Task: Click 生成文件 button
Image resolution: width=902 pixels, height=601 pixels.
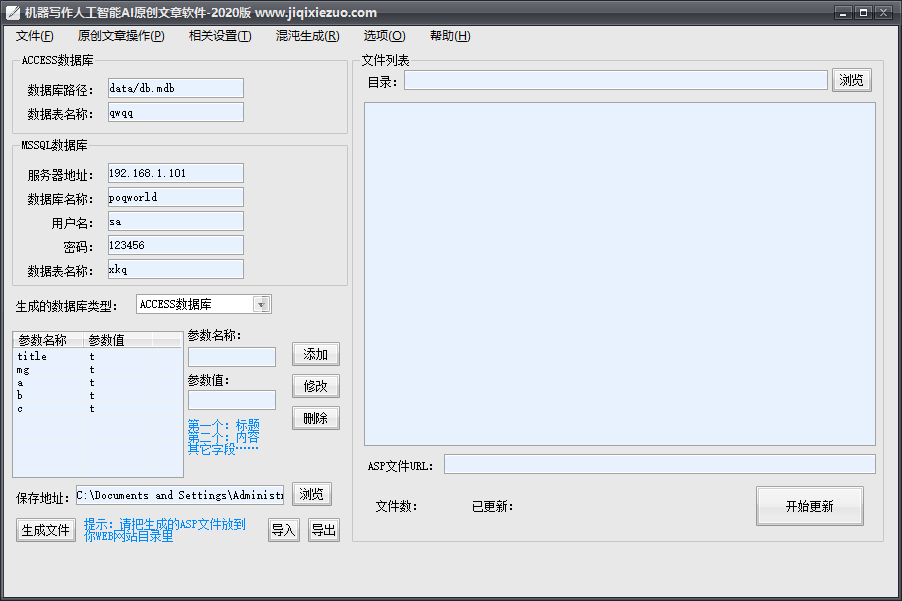Action: [x=46, y=530]
